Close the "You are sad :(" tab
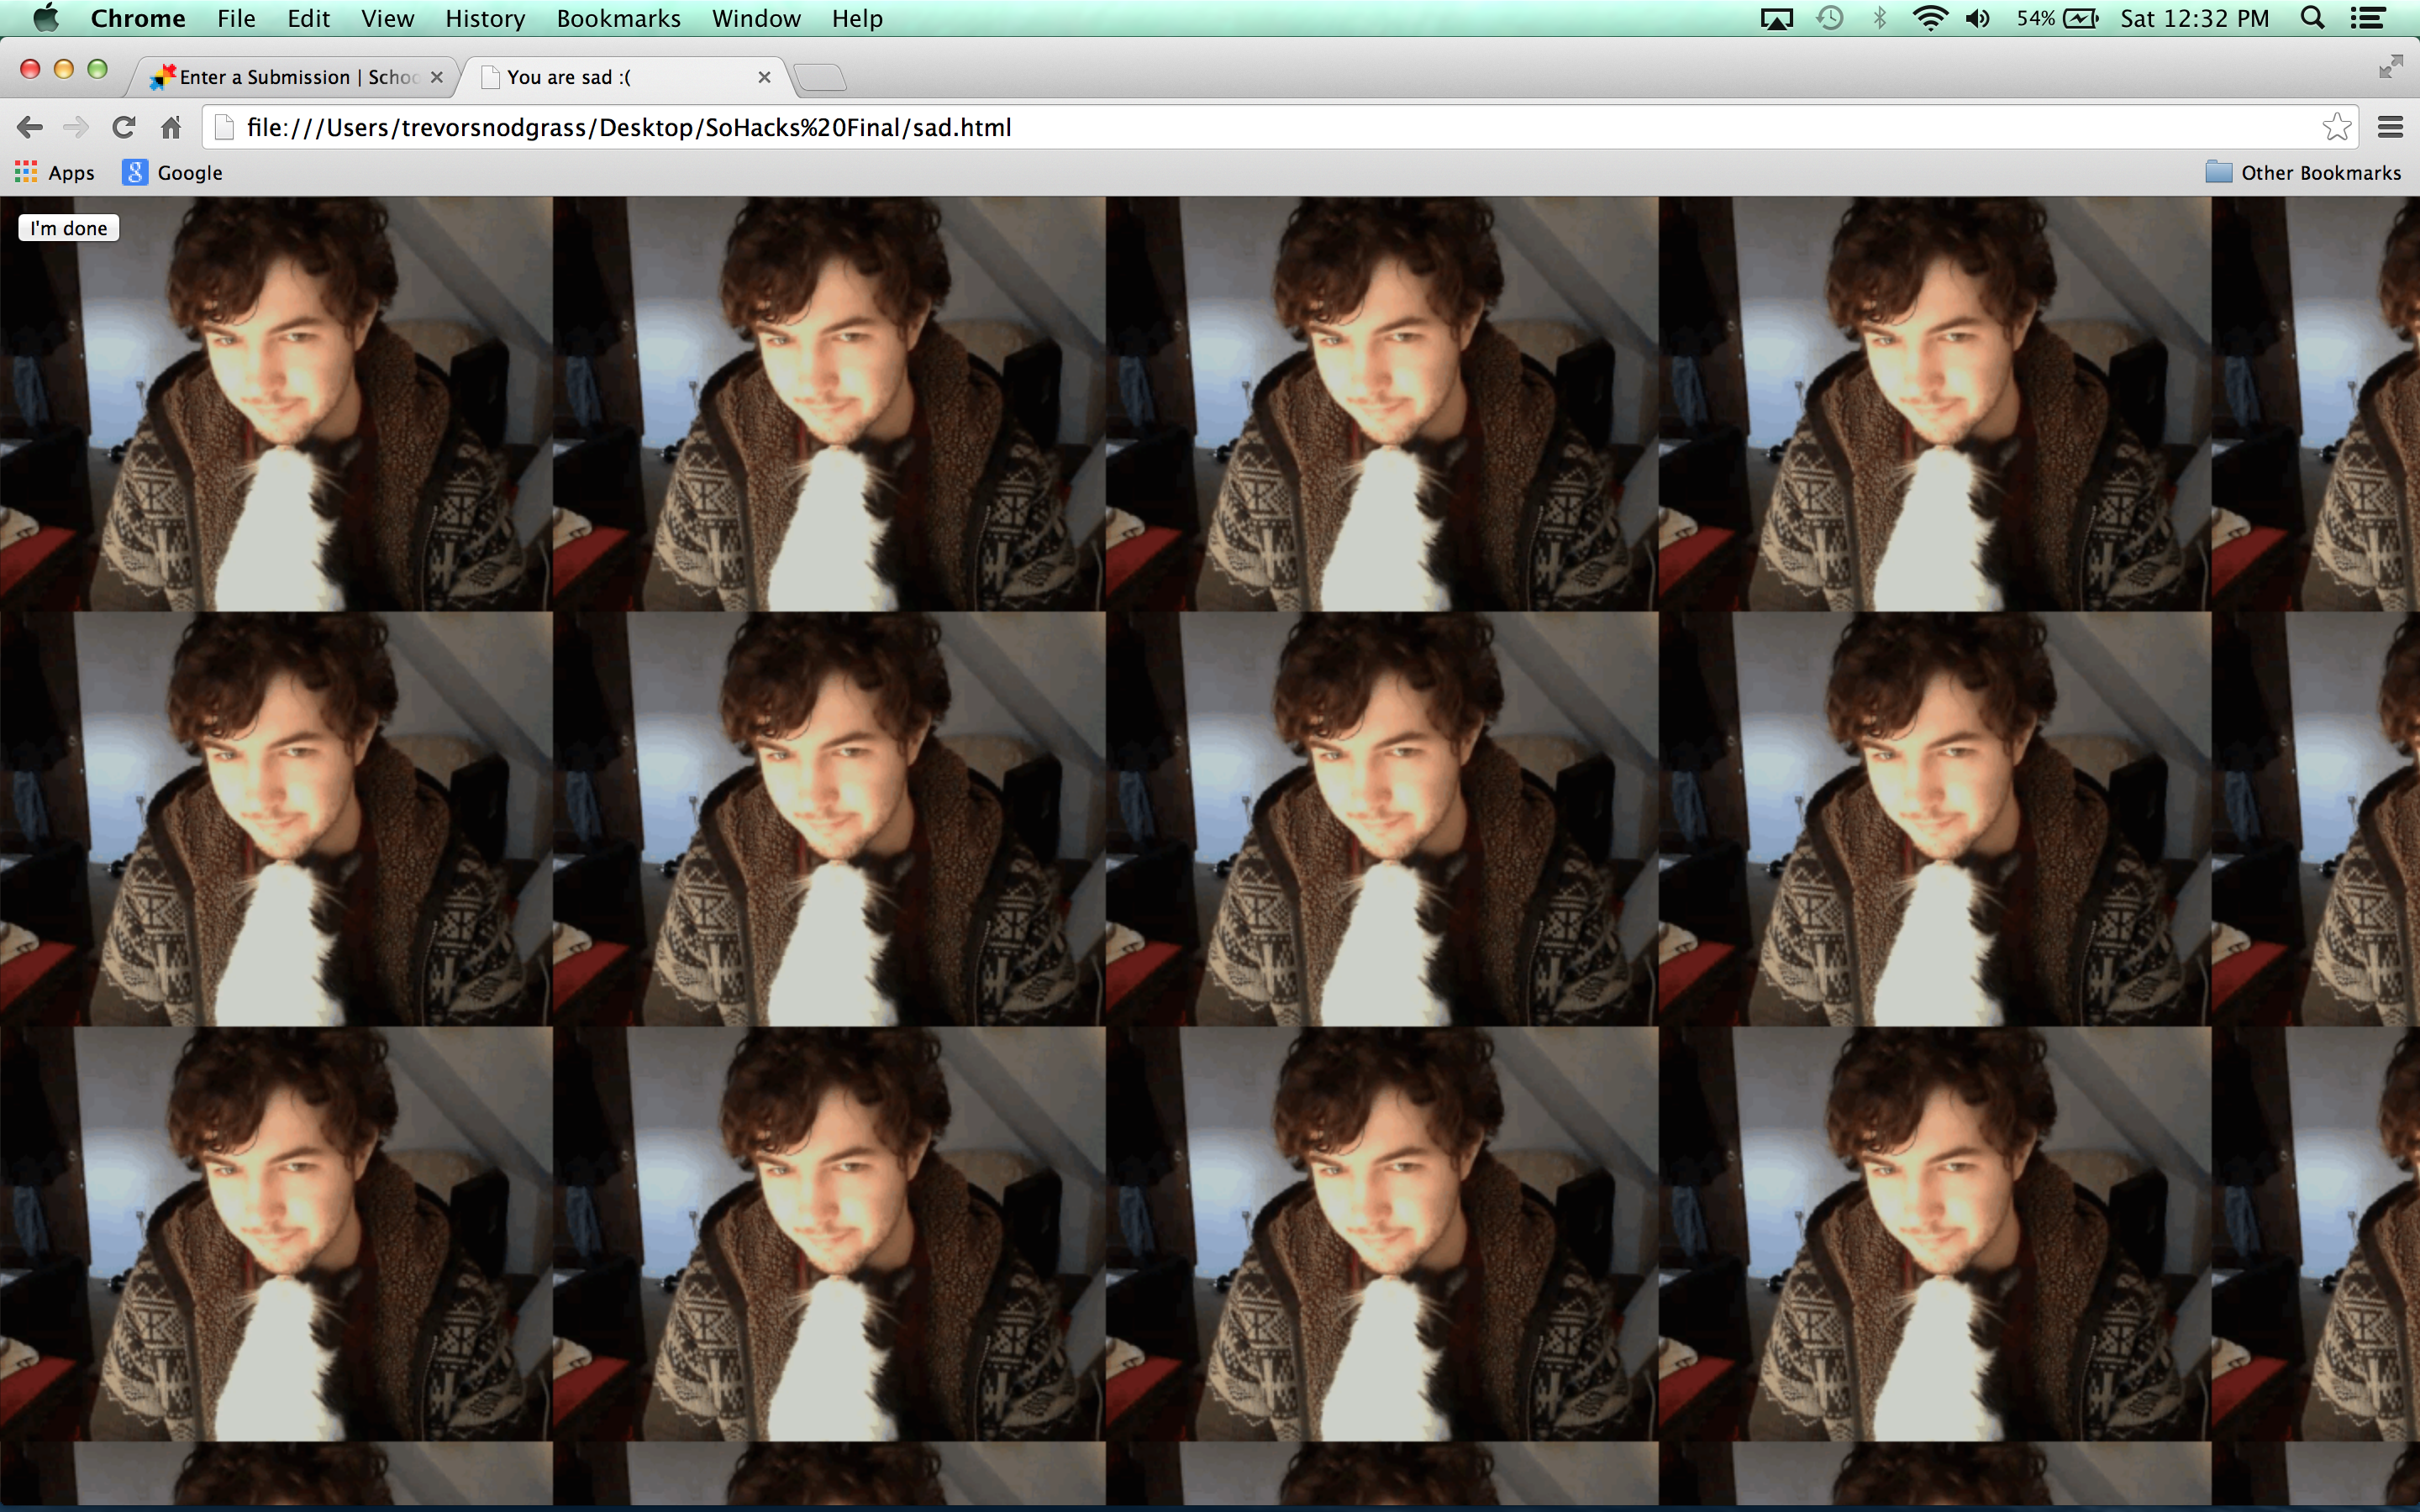 click(764, 77)
